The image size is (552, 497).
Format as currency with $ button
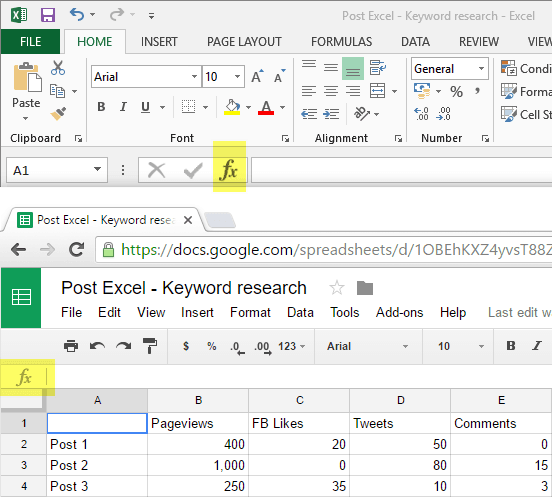click(186, 346)
